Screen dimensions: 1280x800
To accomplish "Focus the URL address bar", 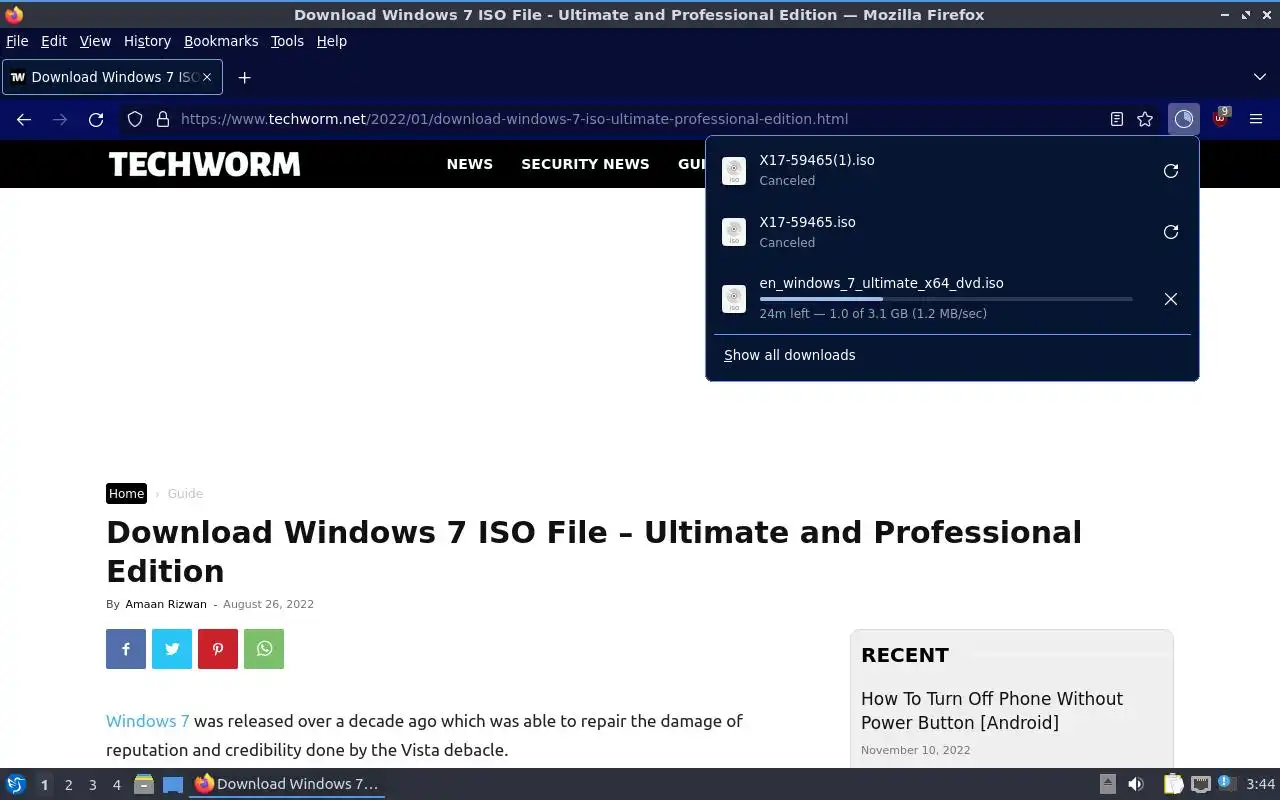I will point(640,119).
